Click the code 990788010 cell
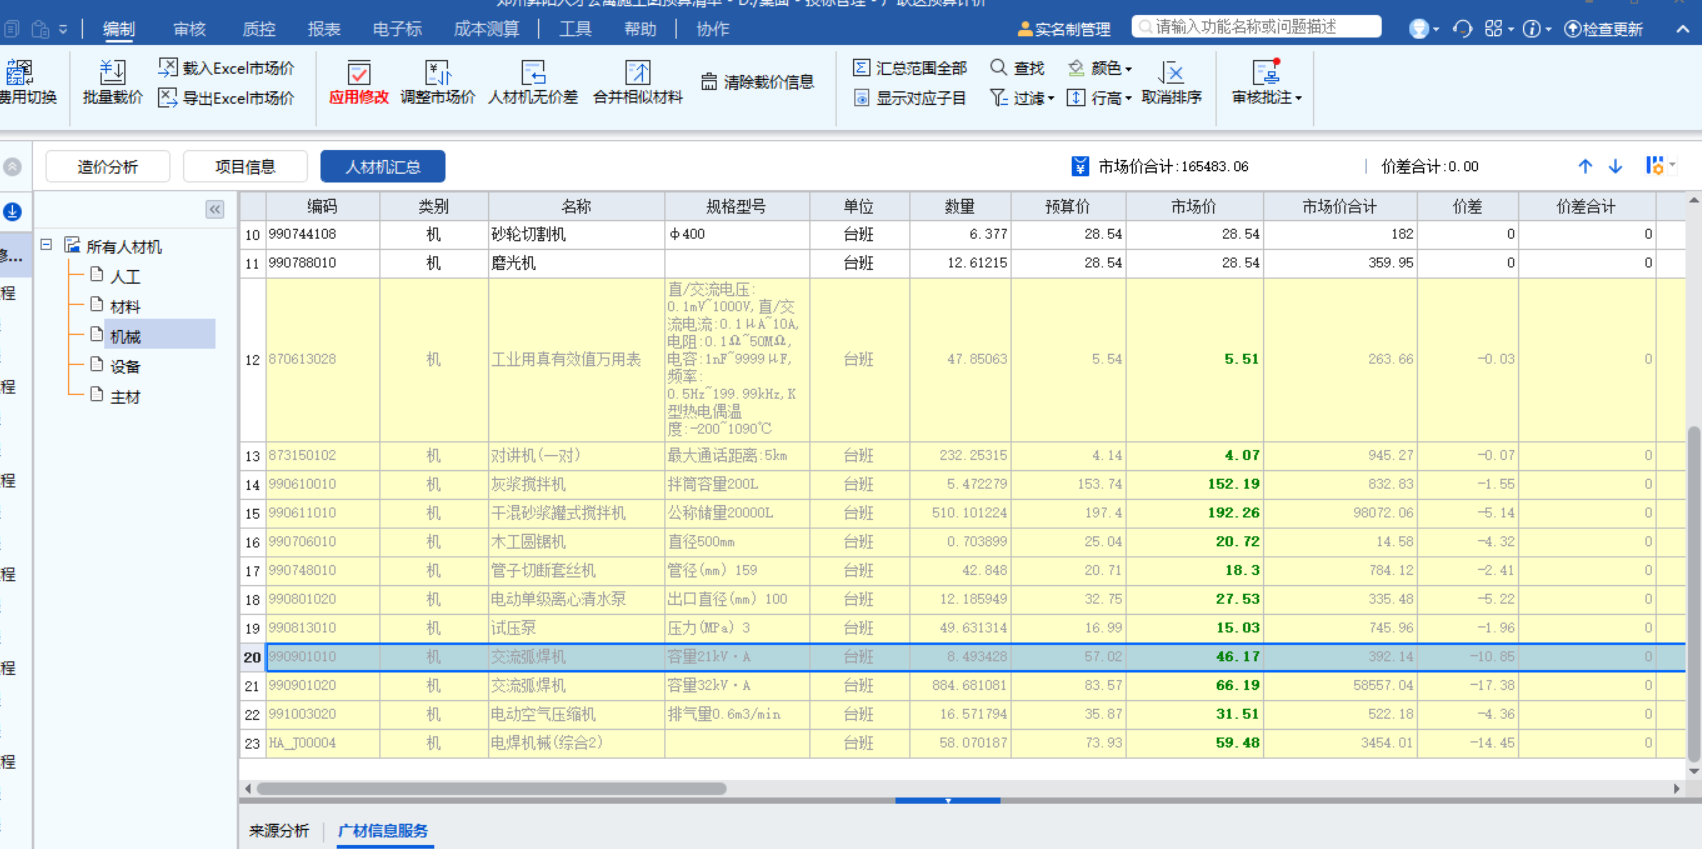This screenshot has height=849, width=1702. pos(322,263)
